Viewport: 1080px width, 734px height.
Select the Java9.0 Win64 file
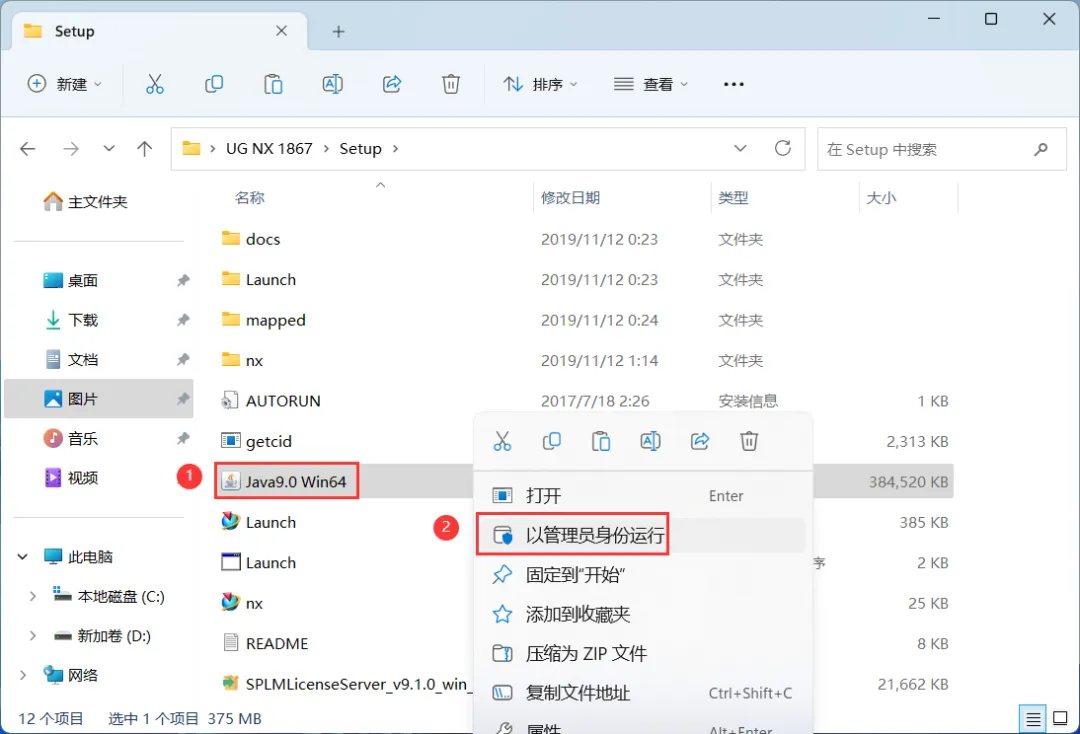tap(284, 481)
